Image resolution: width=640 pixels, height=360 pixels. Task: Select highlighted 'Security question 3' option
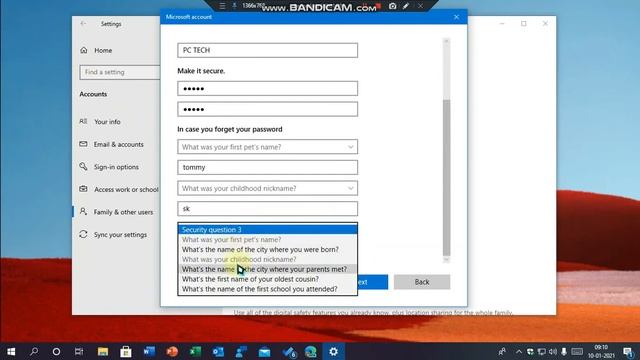[x=267, y=230]
